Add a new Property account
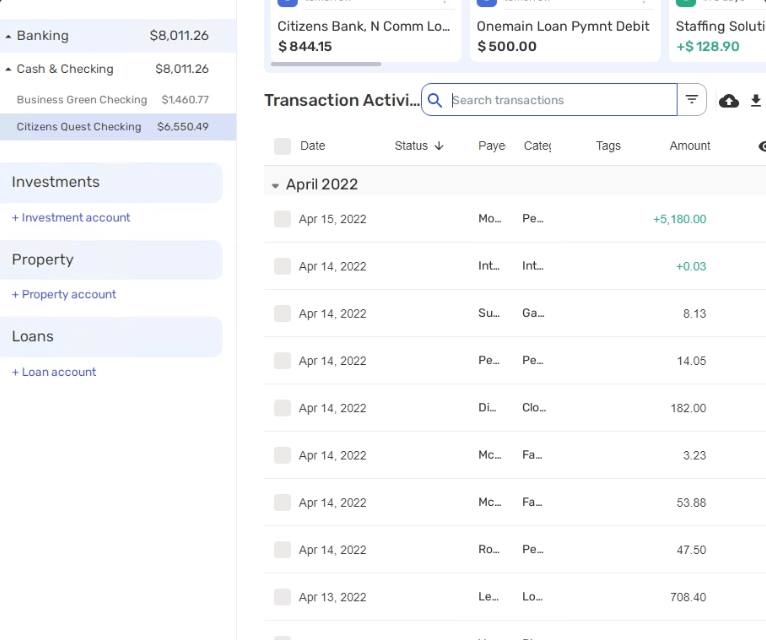The height and width of the screenshot is (640, 766). pyautogui.click(x=64, y=295)
